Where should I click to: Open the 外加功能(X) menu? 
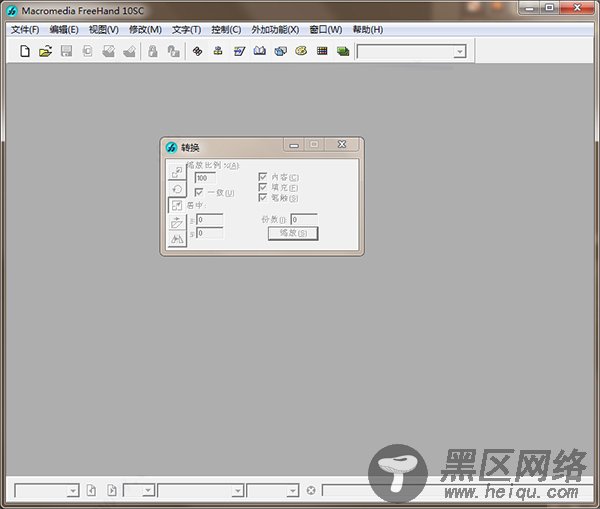pyautogui.click(x=275, y=30)
